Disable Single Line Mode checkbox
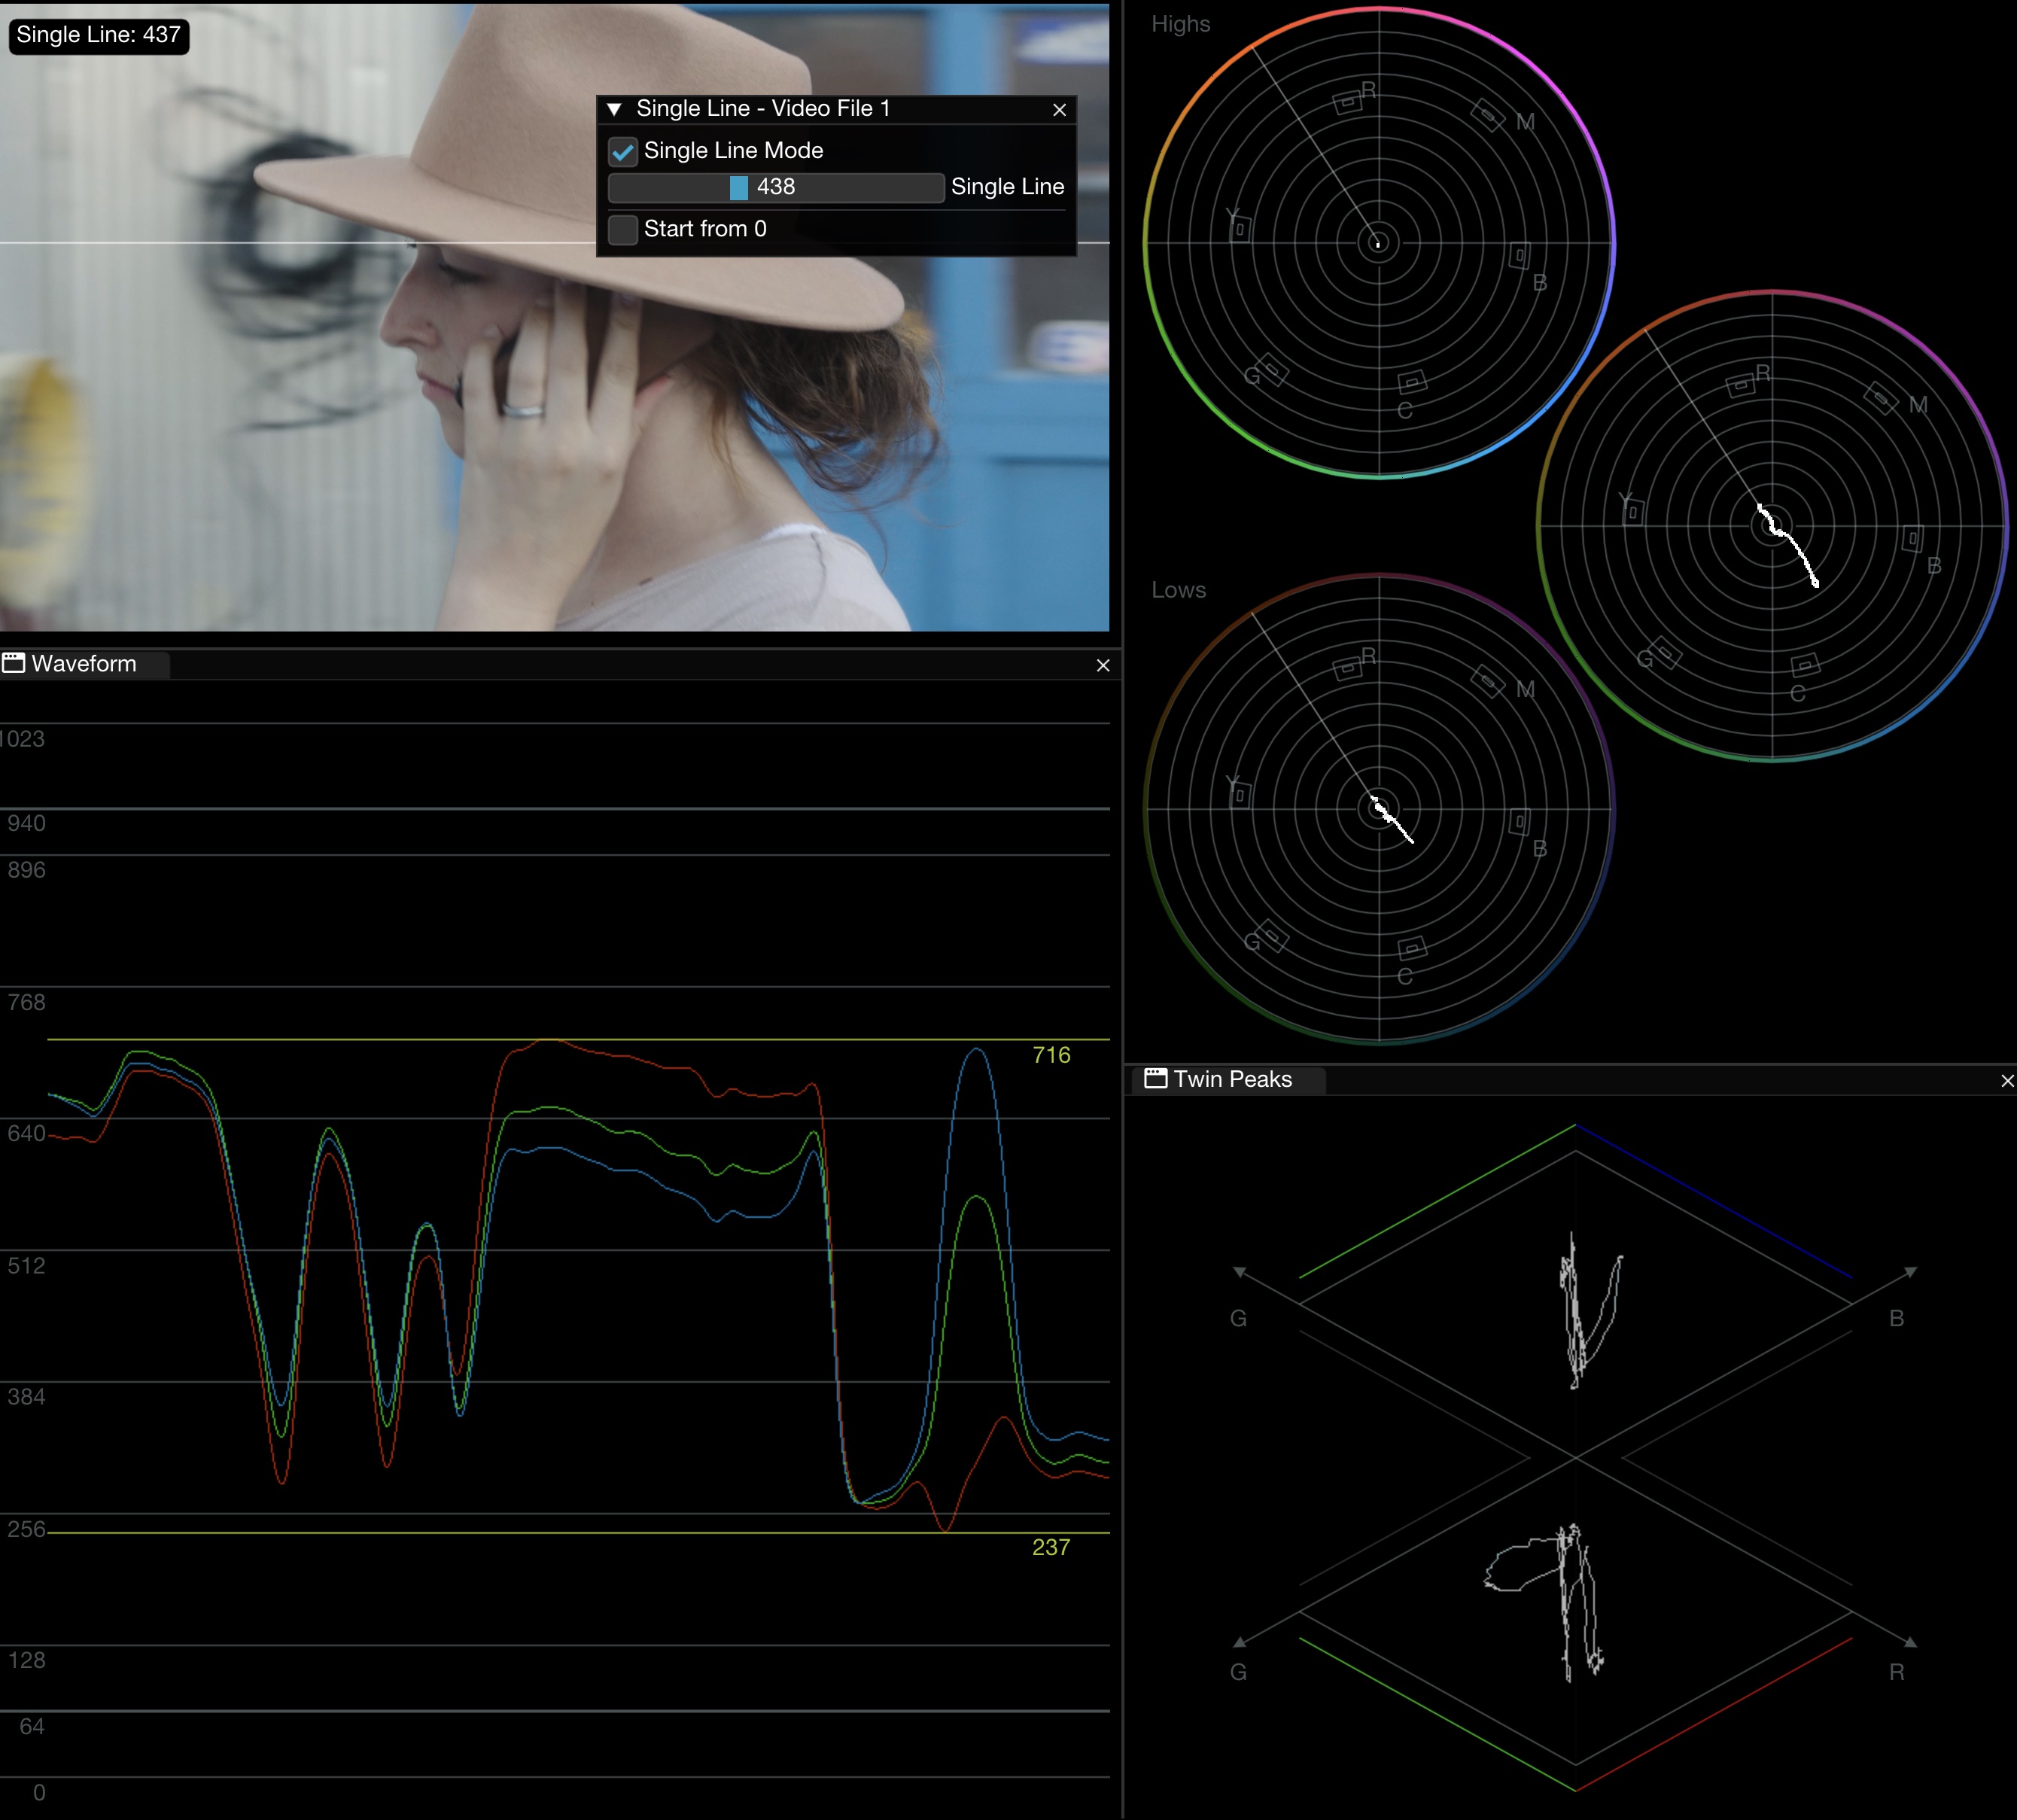This screenshot has height=1820, width=2017. tap(623, 152)
